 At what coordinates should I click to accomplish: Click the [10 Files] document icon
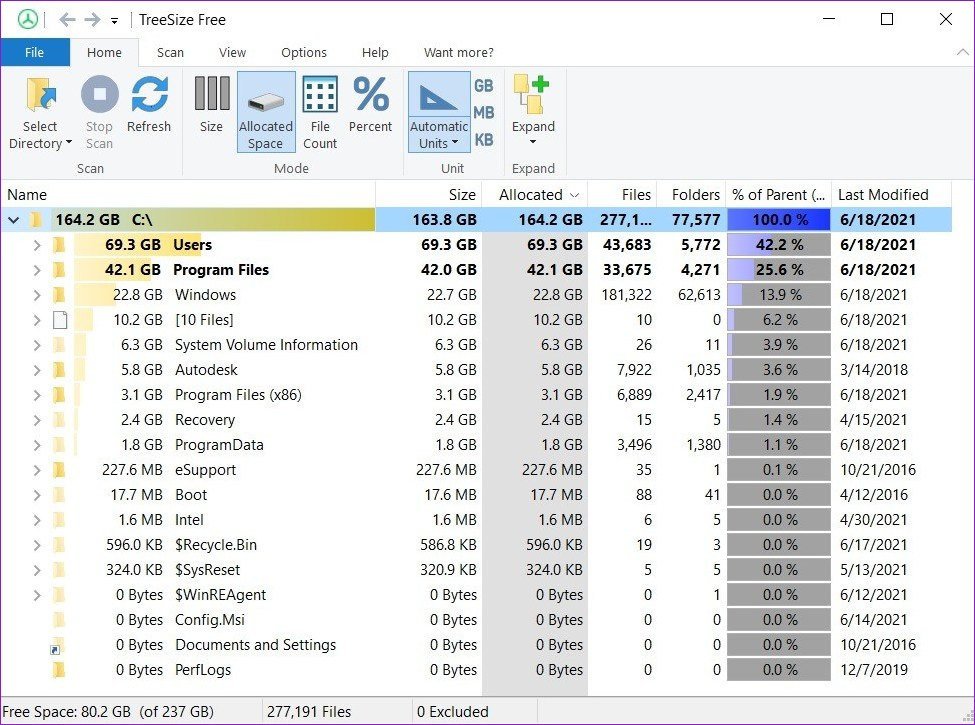coord(60,320)
